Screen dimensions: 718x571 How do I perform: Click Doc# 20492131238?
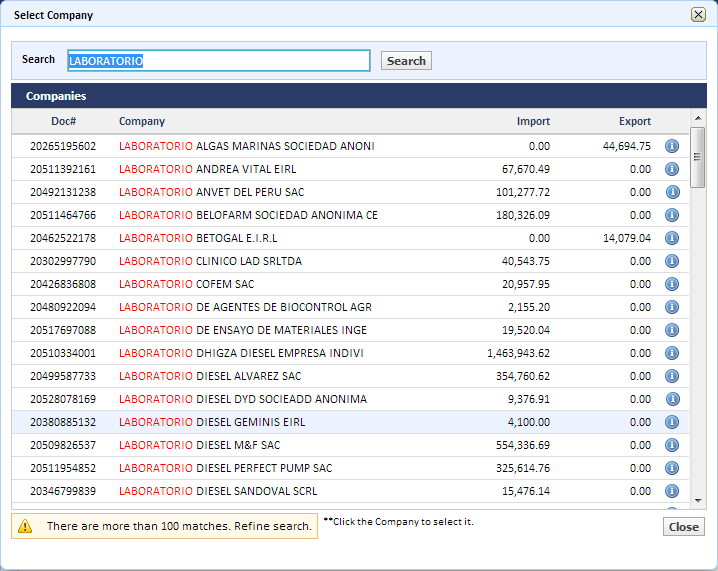point(63,192)
